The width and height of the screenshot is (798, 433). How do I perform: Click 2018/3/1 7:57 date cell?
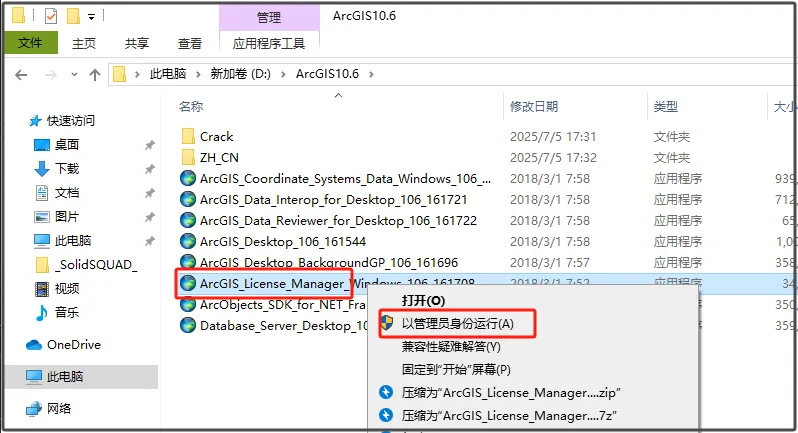pos(550,262)
